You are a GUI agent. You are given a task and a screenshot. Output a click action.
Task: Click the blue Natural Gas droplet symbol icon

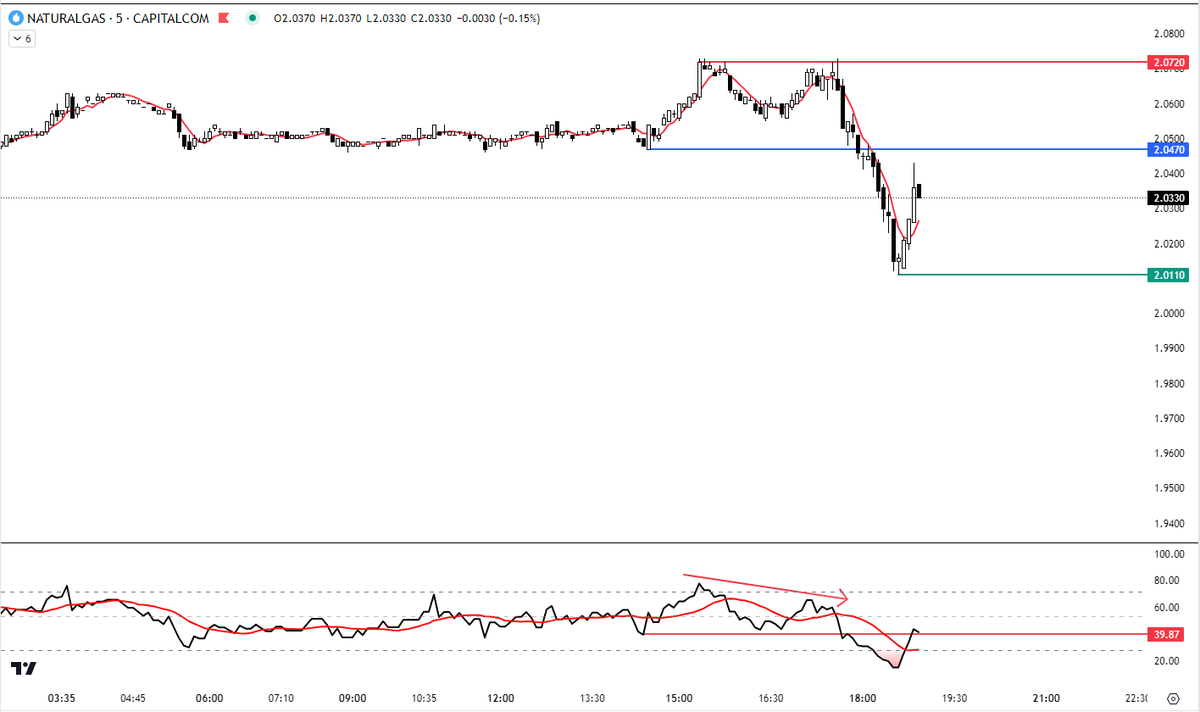[x=15, y=17]
